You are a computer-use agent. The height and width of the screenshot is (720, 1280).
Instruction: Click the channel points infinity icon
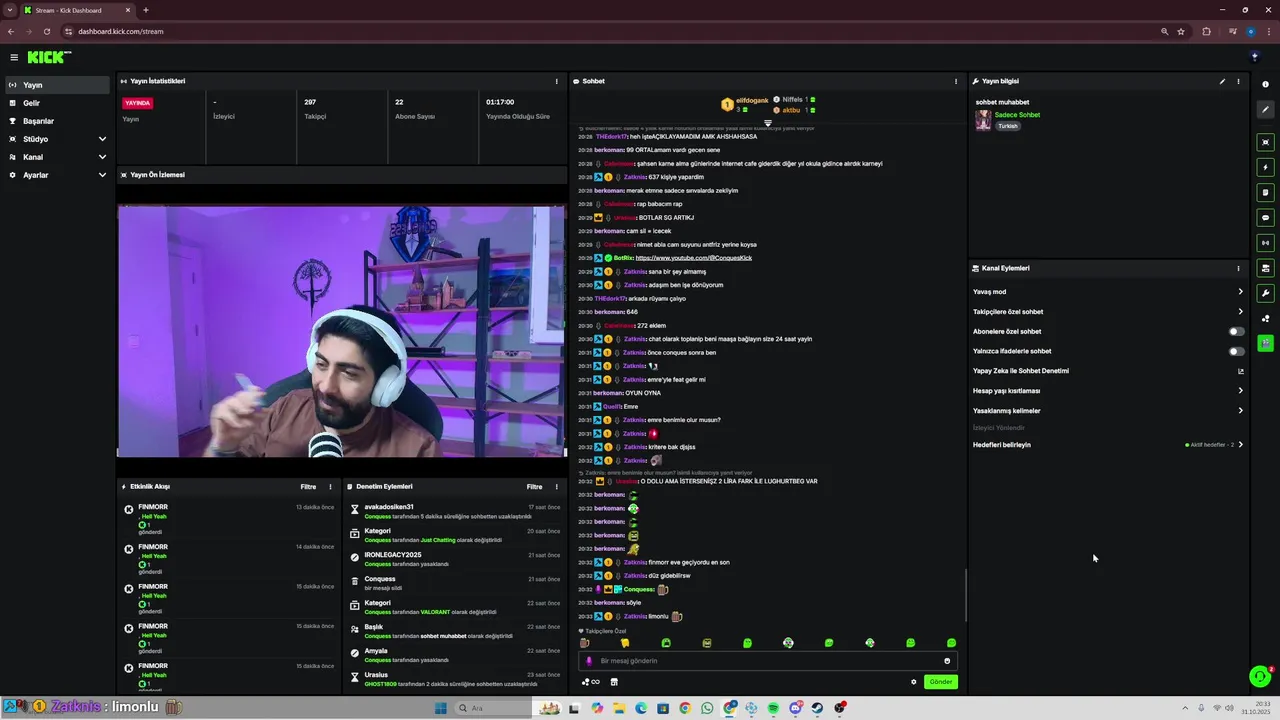(590, 682)
